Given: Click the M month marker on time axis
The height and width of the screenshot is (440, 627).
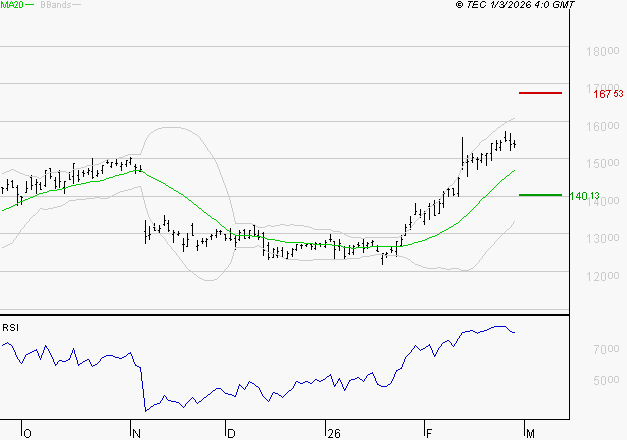Looking at the screenshot, I should point(530,434).
